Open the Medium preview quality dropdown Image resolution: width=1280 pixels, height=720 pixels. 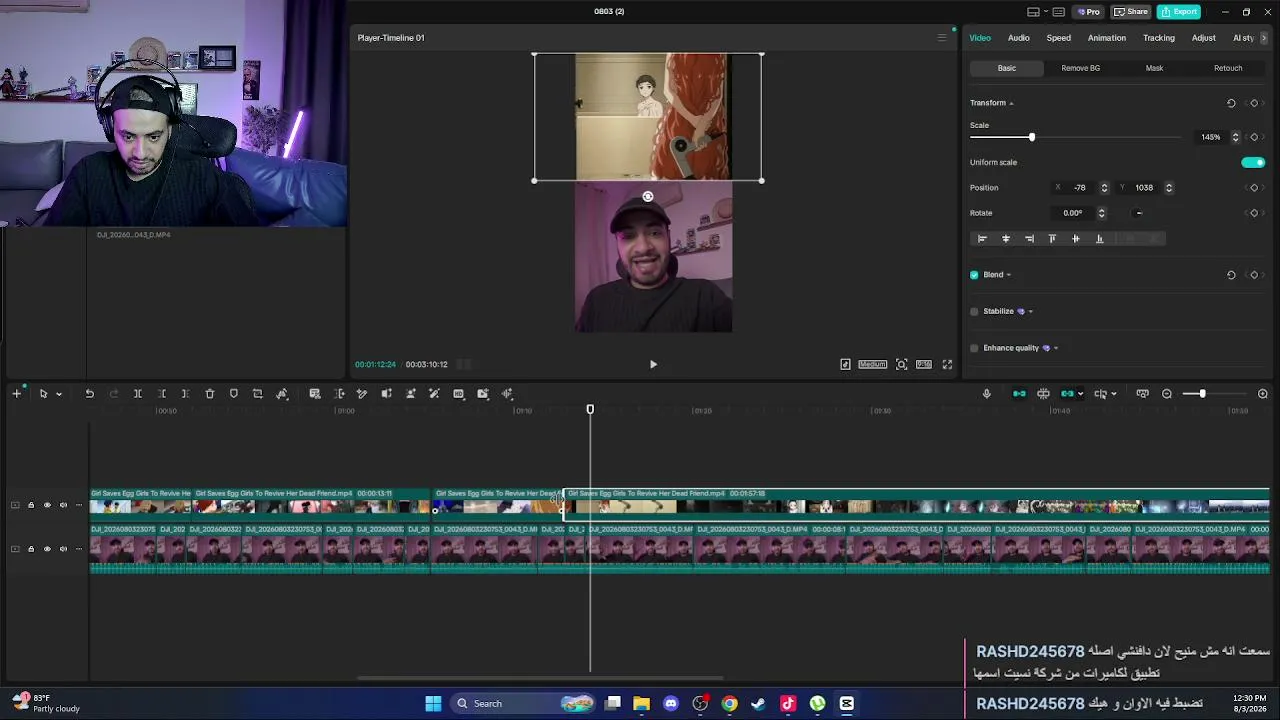872,365
